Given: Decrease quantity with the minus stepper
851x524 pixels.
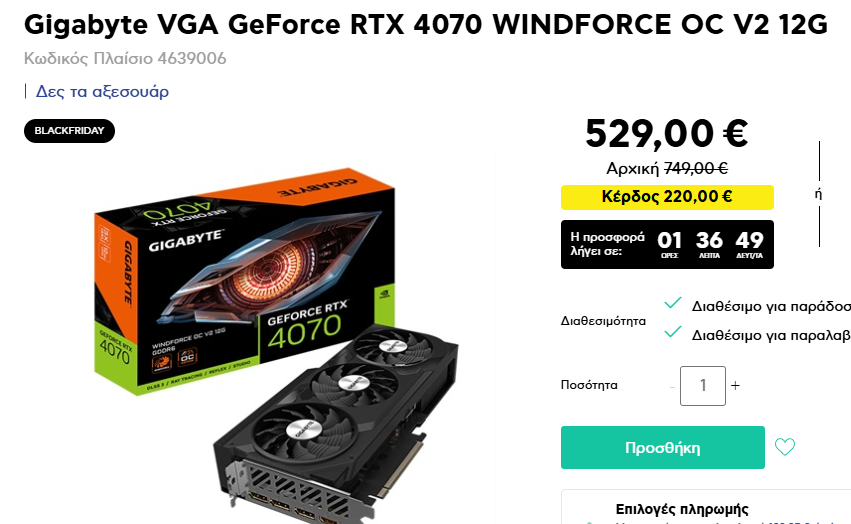Looking at the screenshot, I should 672,387.
